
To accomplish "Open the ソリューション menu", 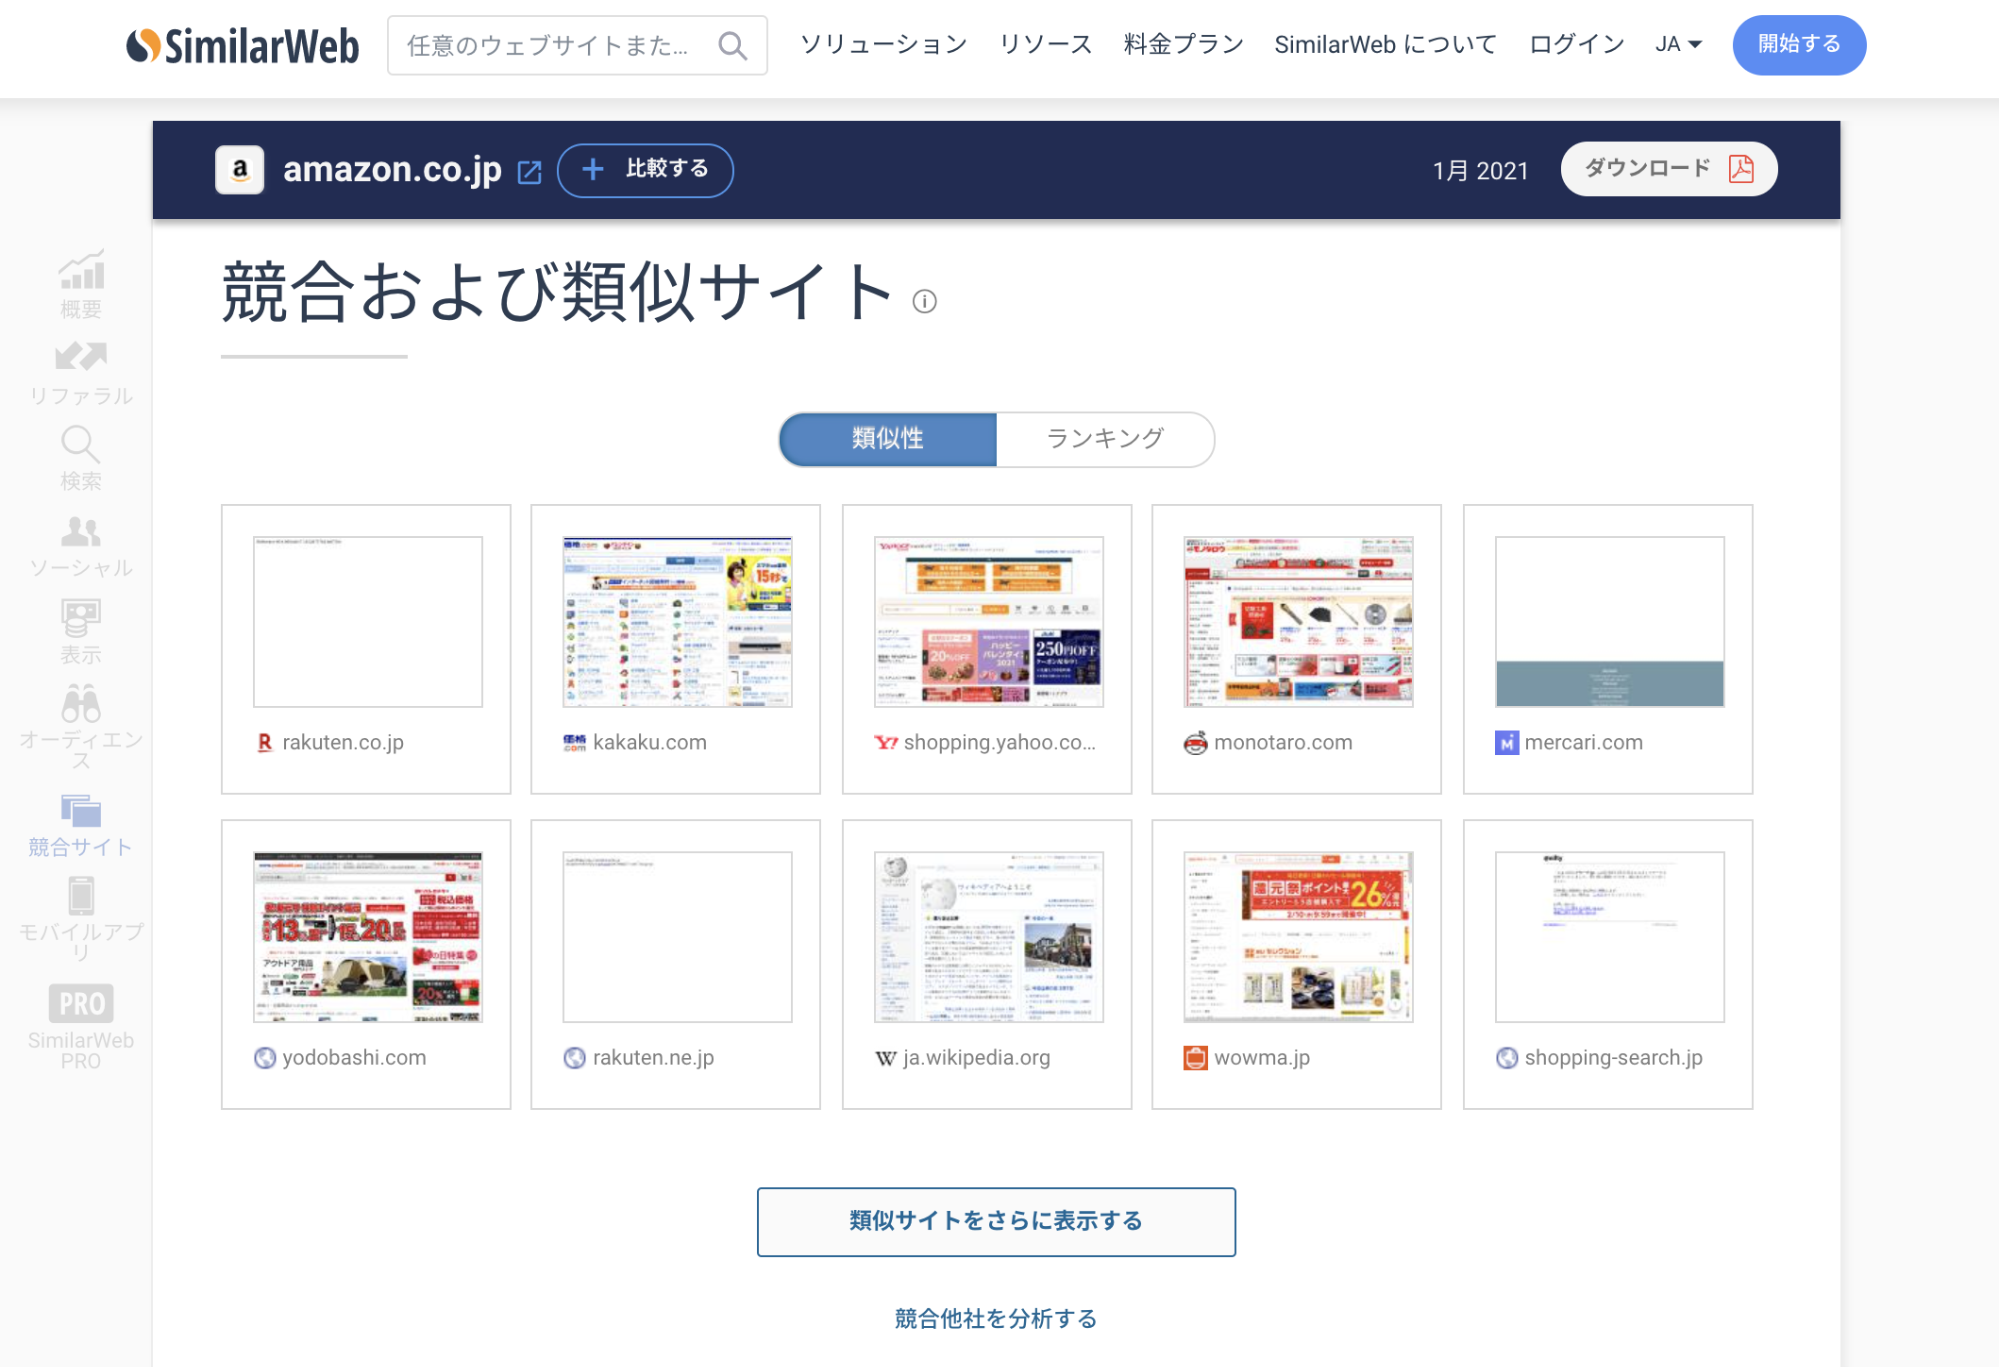I will 883,45.
